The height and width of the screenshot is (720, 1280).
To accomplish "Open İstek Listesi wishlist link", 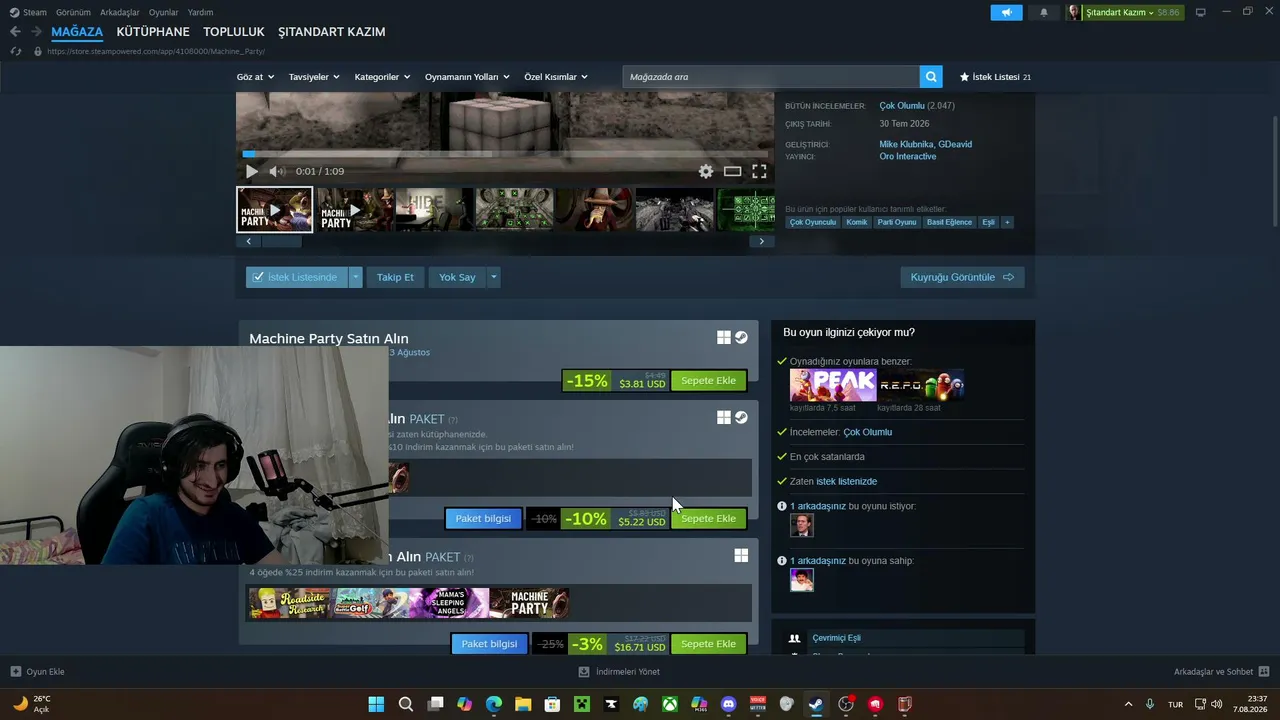I will (x=995, y=77).
